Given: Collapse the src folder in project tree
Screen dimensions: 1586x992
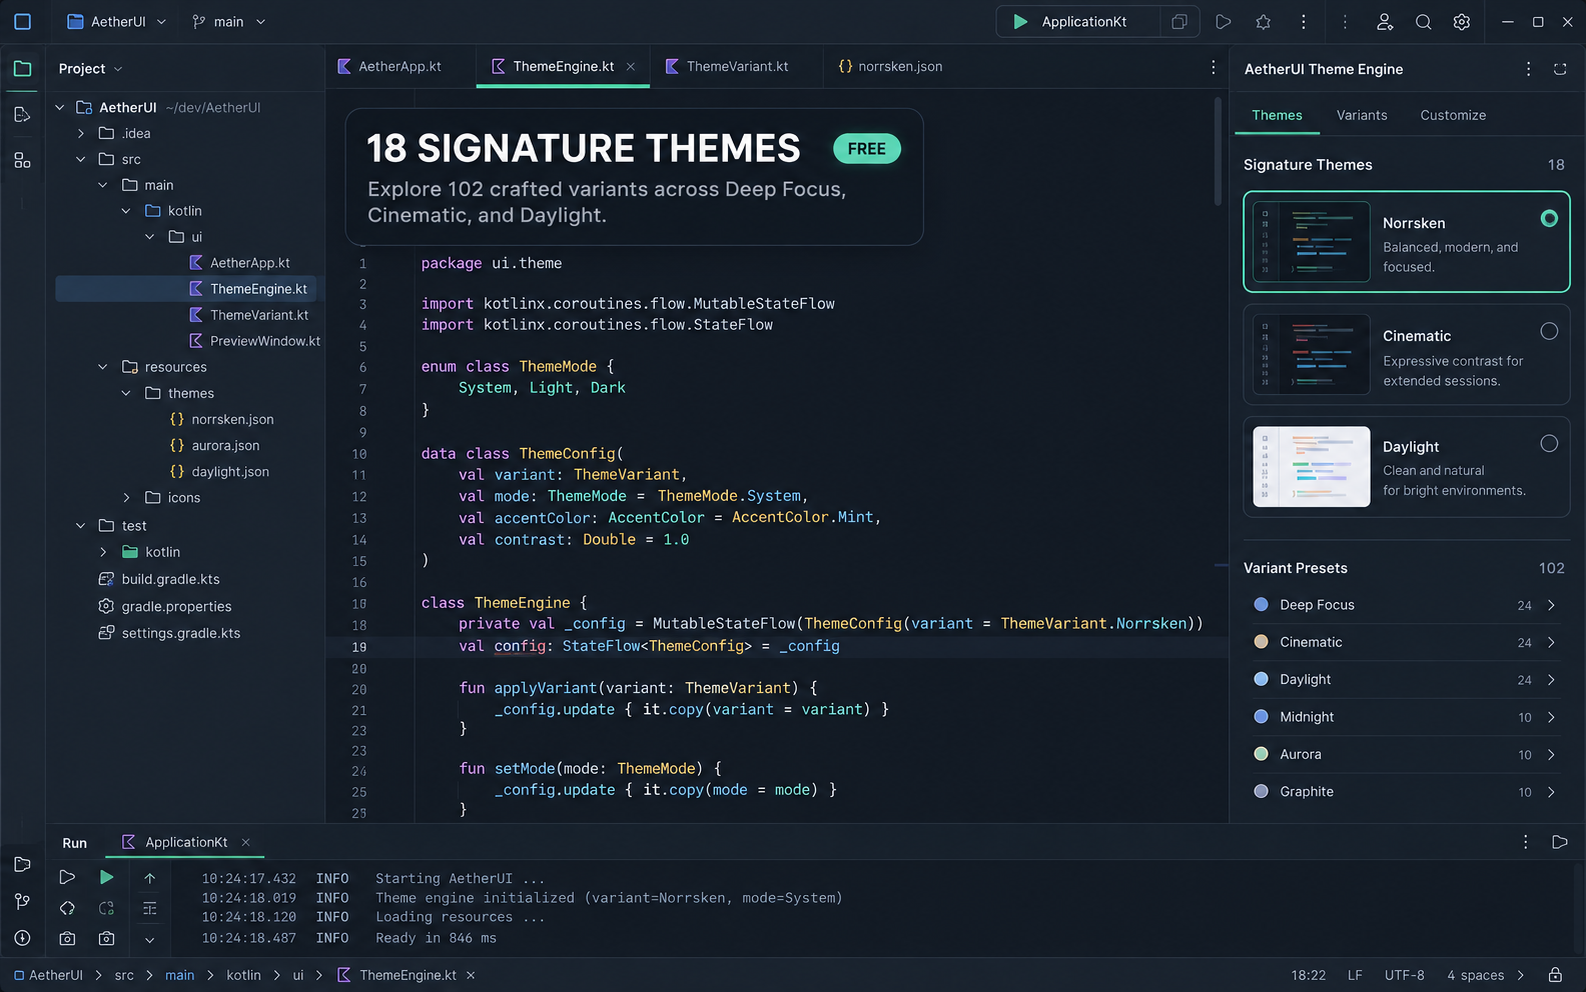Looking at the screenshot, I should (x=81, y=159).
